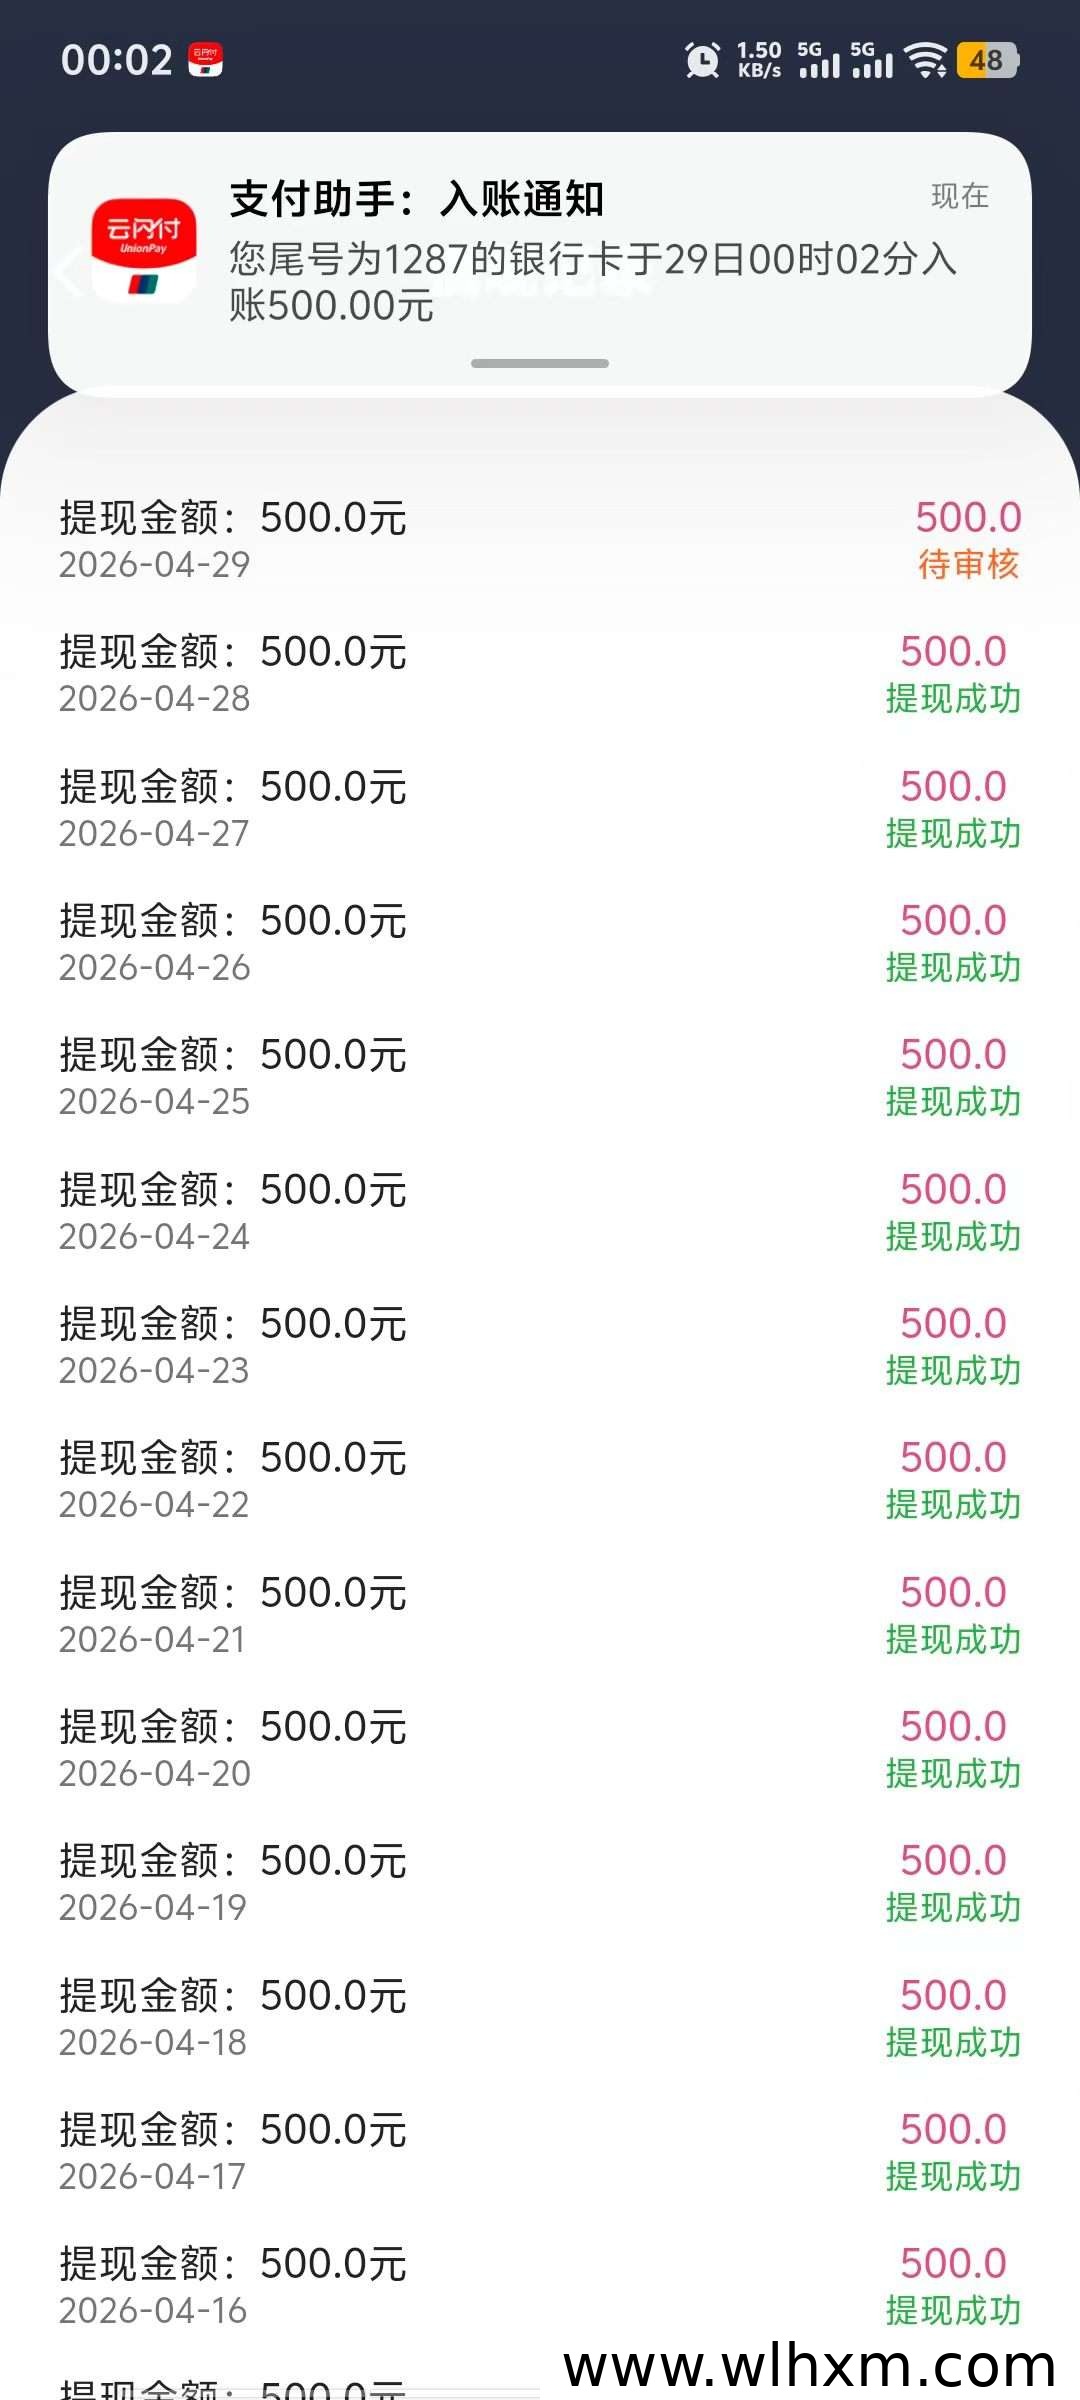Screen dimensions: 1080x2400
Task: Tap the Wi-Fi signal status icon
Action: [x=926, y=60]
